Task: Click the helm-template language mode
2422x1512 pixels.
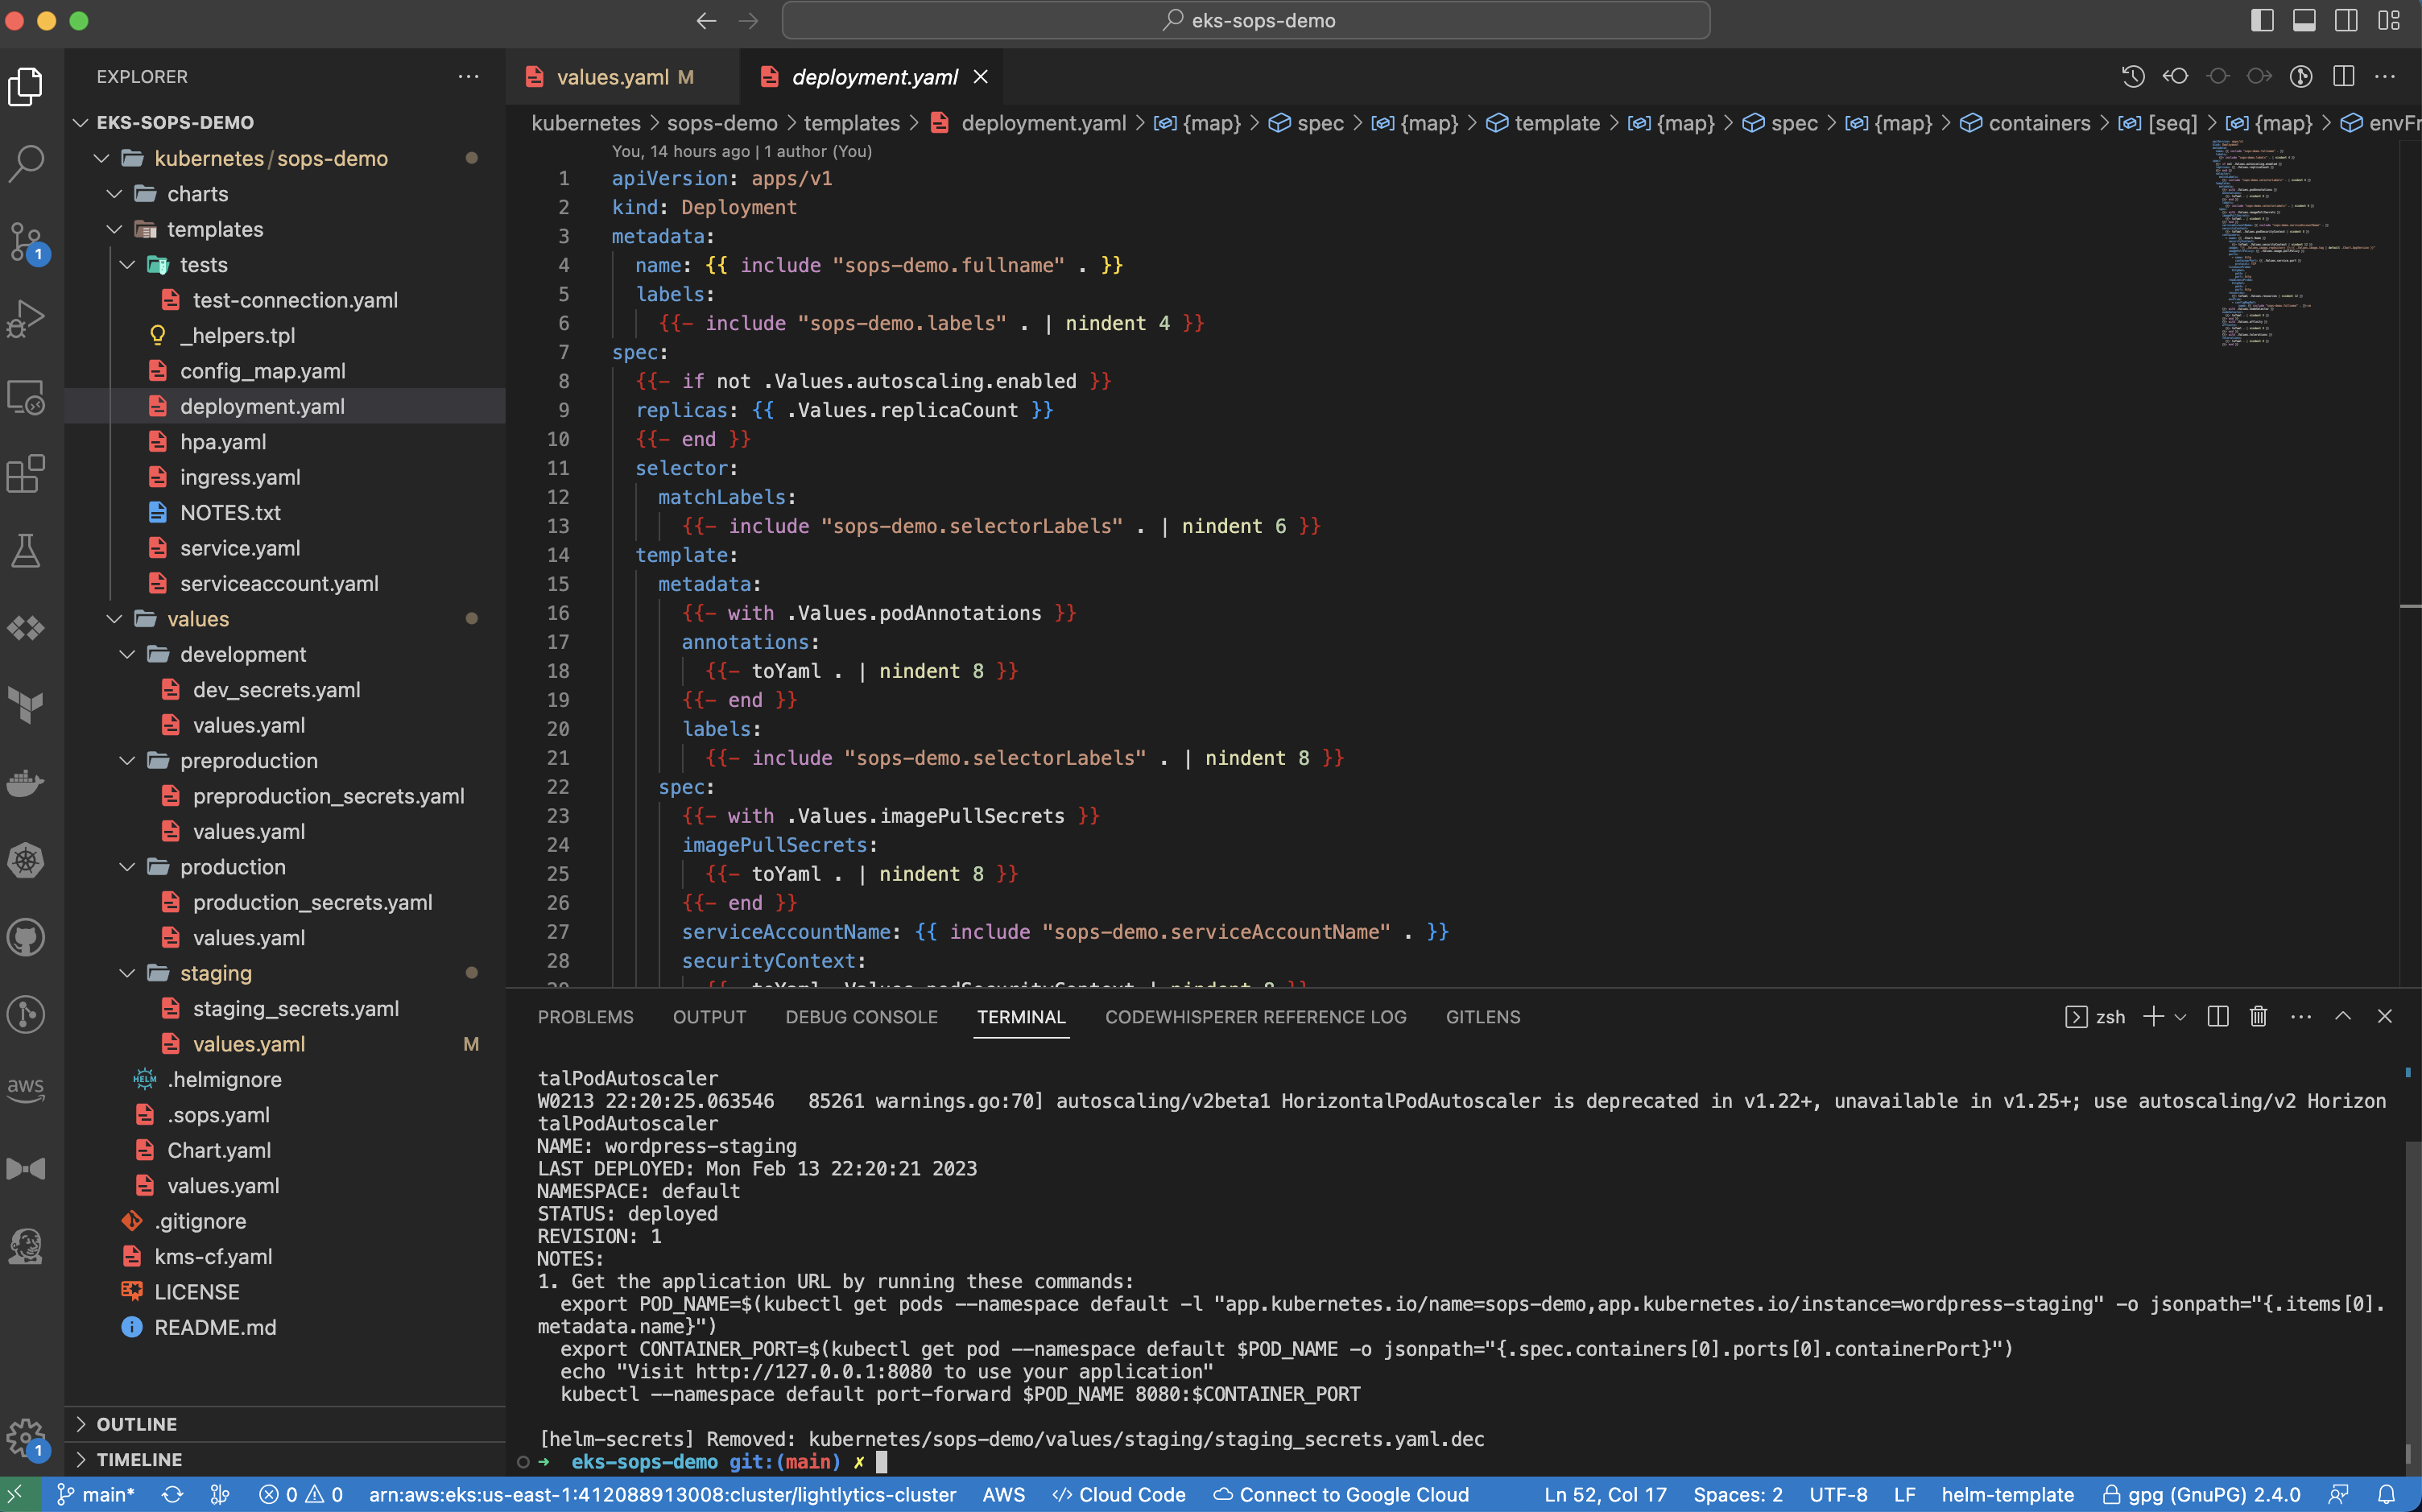Action: point(2007,1495)
